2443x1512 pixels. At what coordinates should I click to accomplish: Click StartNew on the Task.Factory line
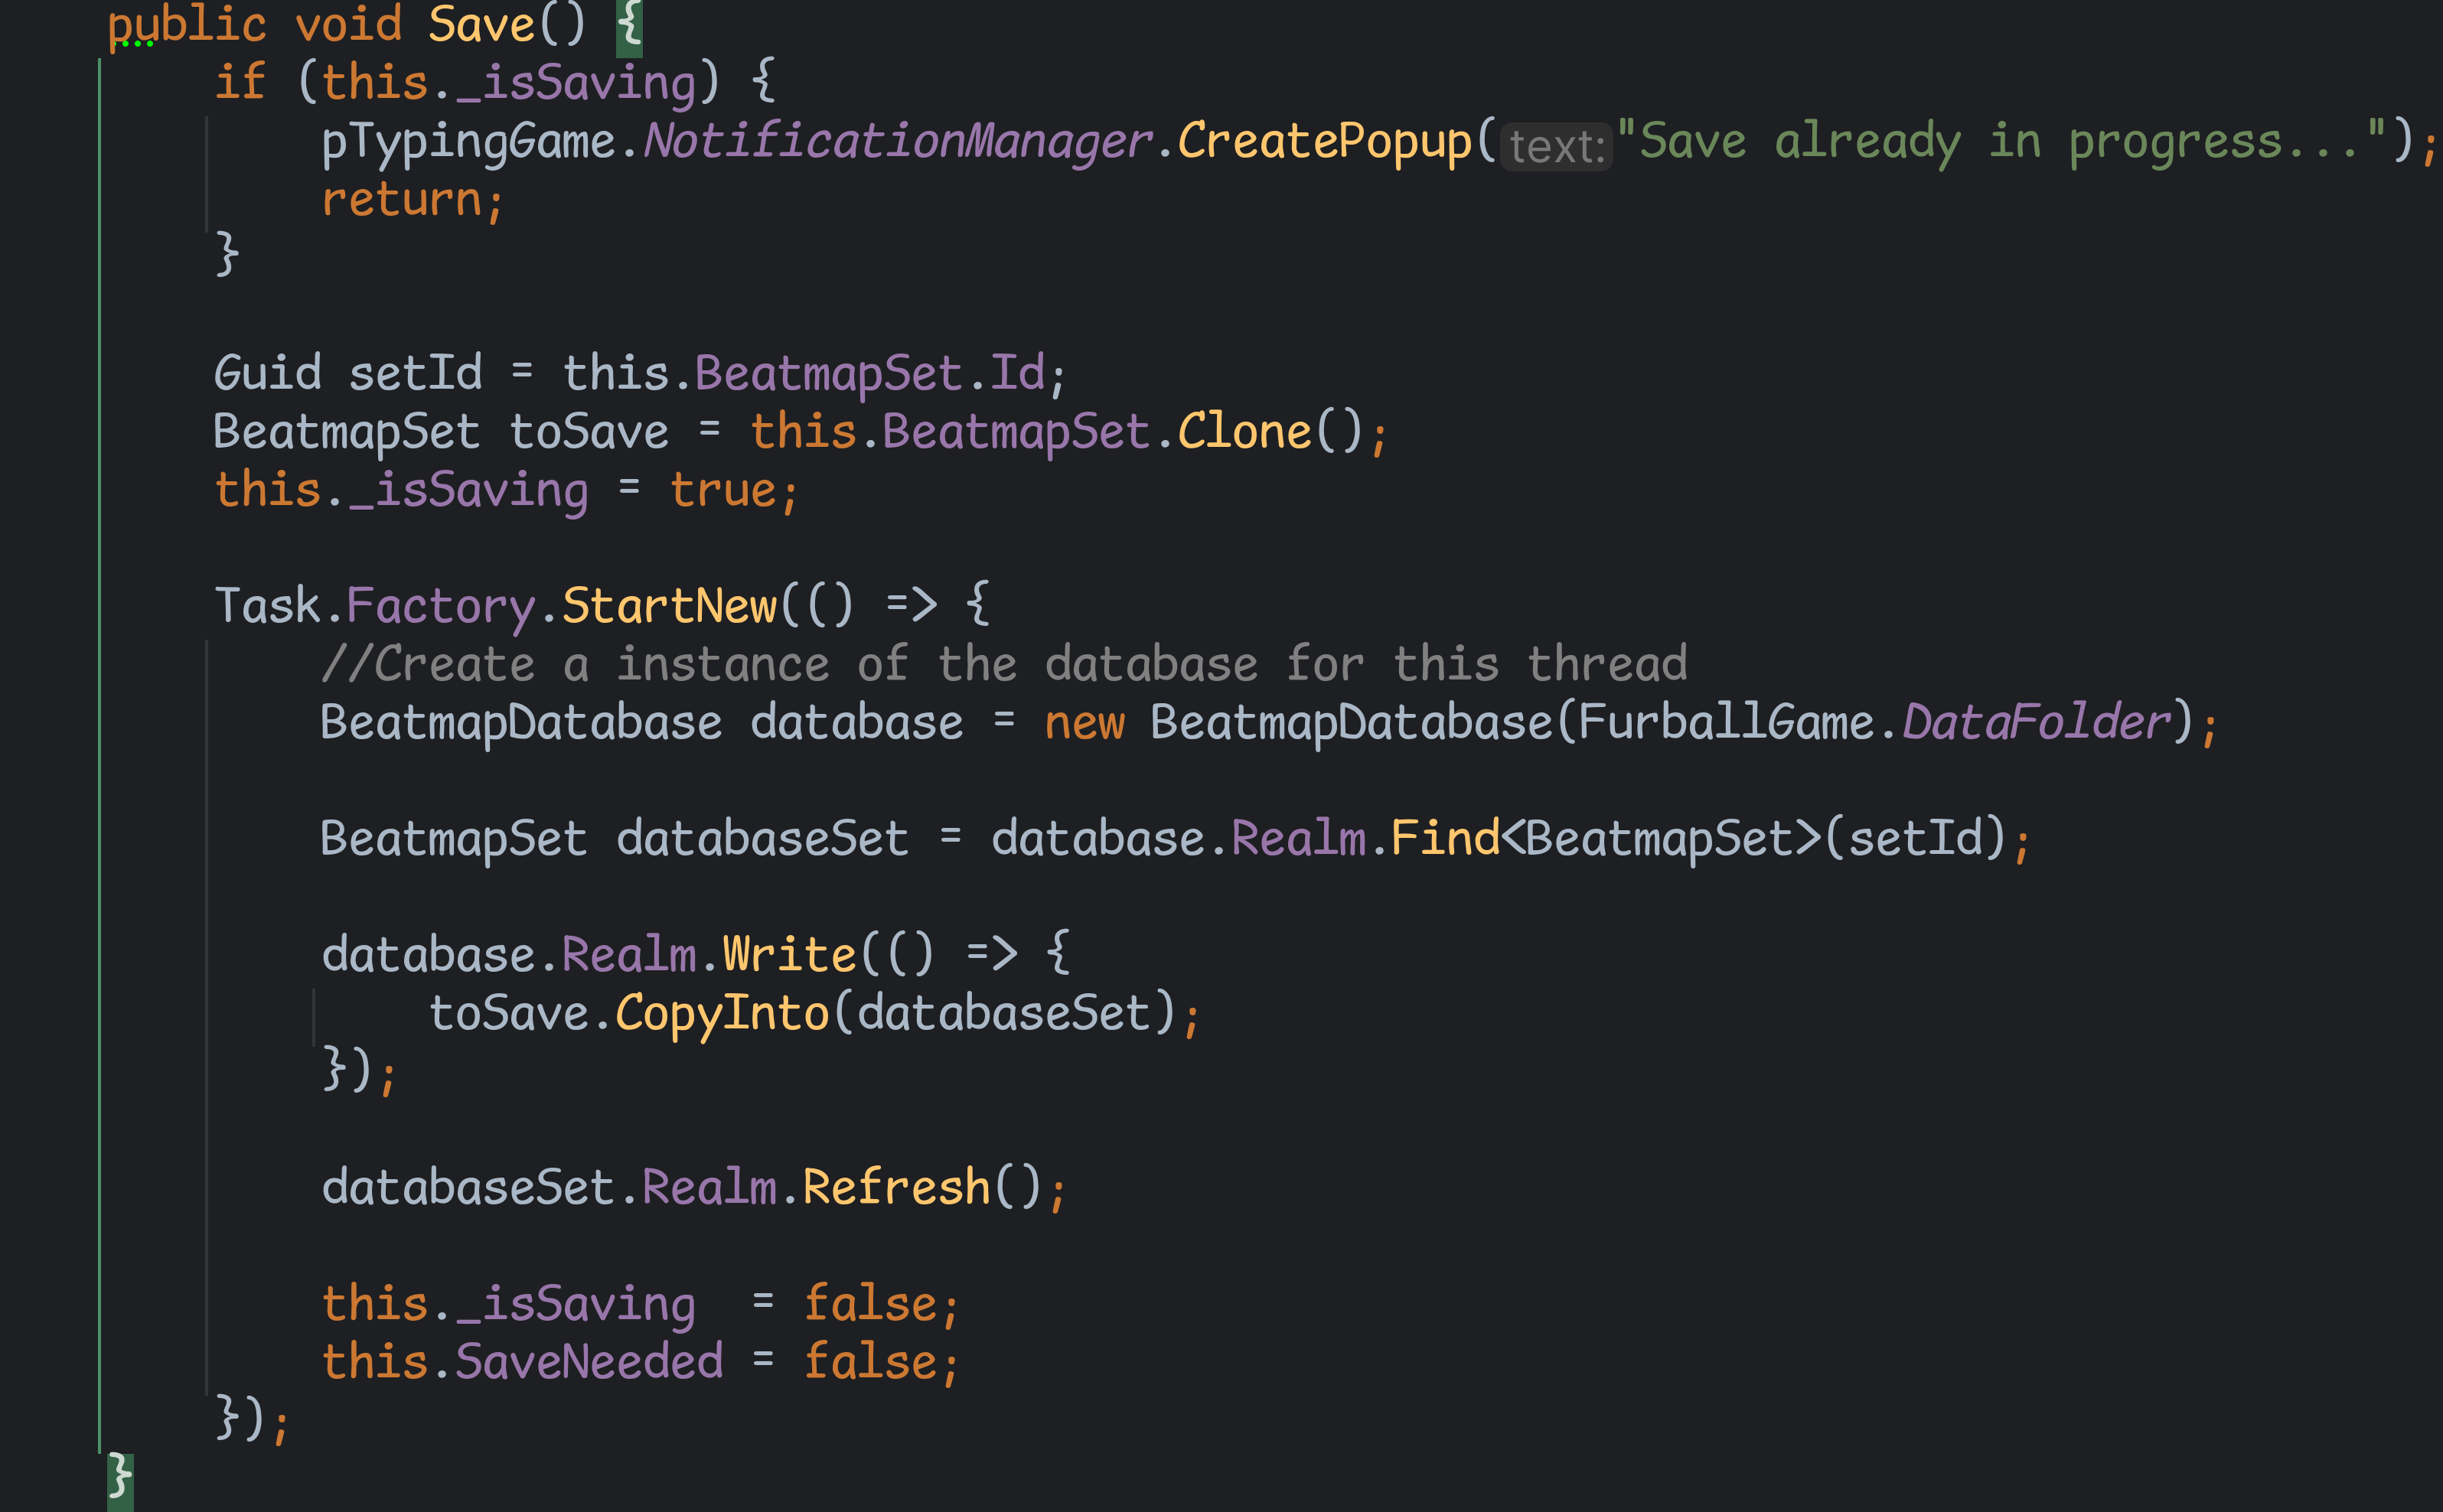(x=669, y=606)
